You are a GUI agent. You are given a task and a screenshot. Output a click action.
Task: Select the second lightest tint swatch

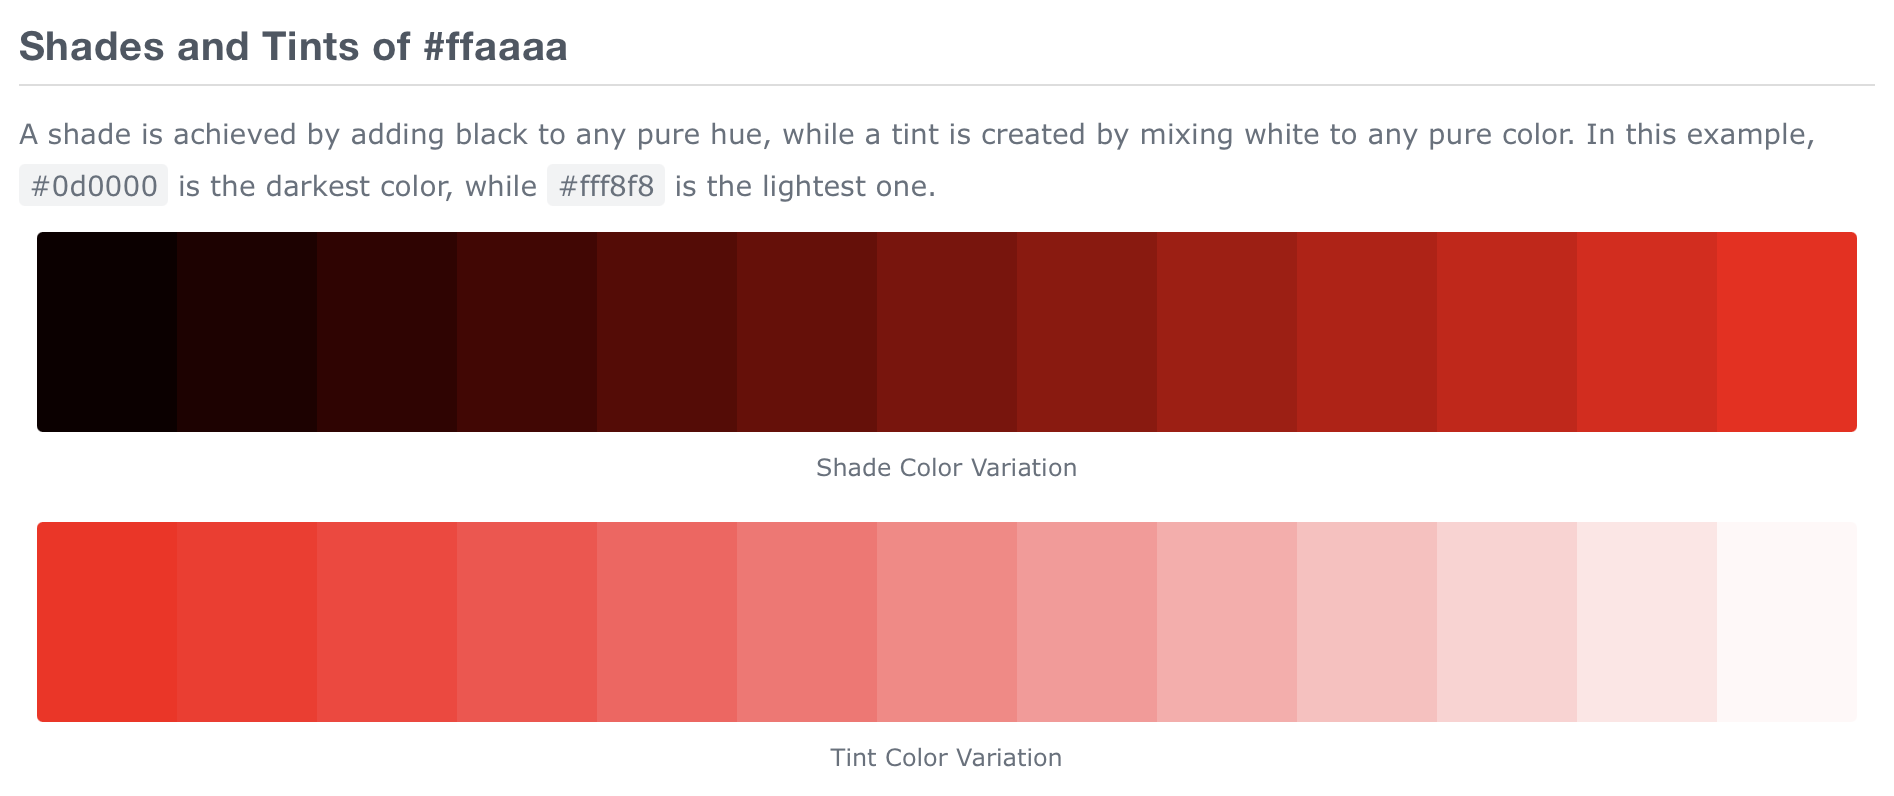coord(1647,622)
